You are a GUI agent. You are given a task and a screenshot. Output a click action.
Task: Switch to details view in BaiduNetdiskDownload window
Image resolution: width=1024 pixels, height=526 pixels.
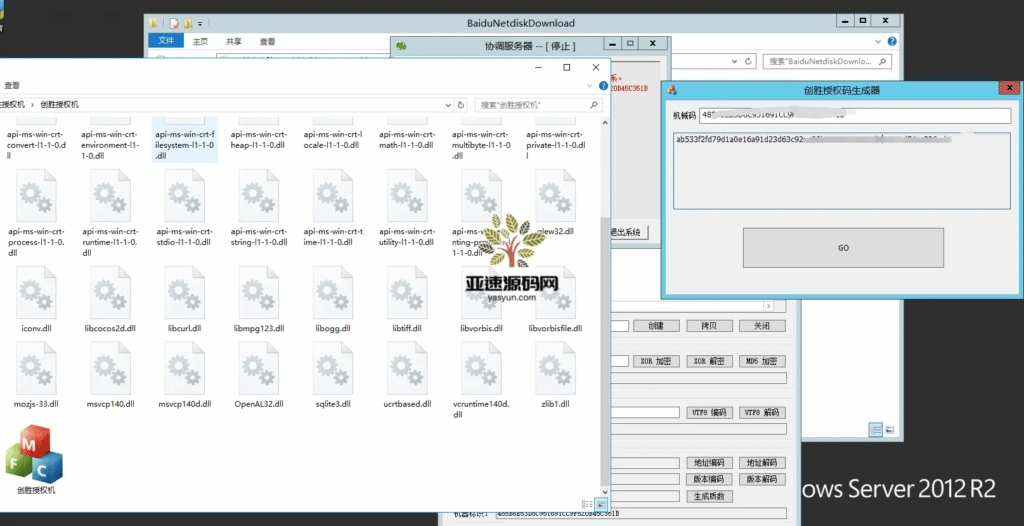click(876, 430)
